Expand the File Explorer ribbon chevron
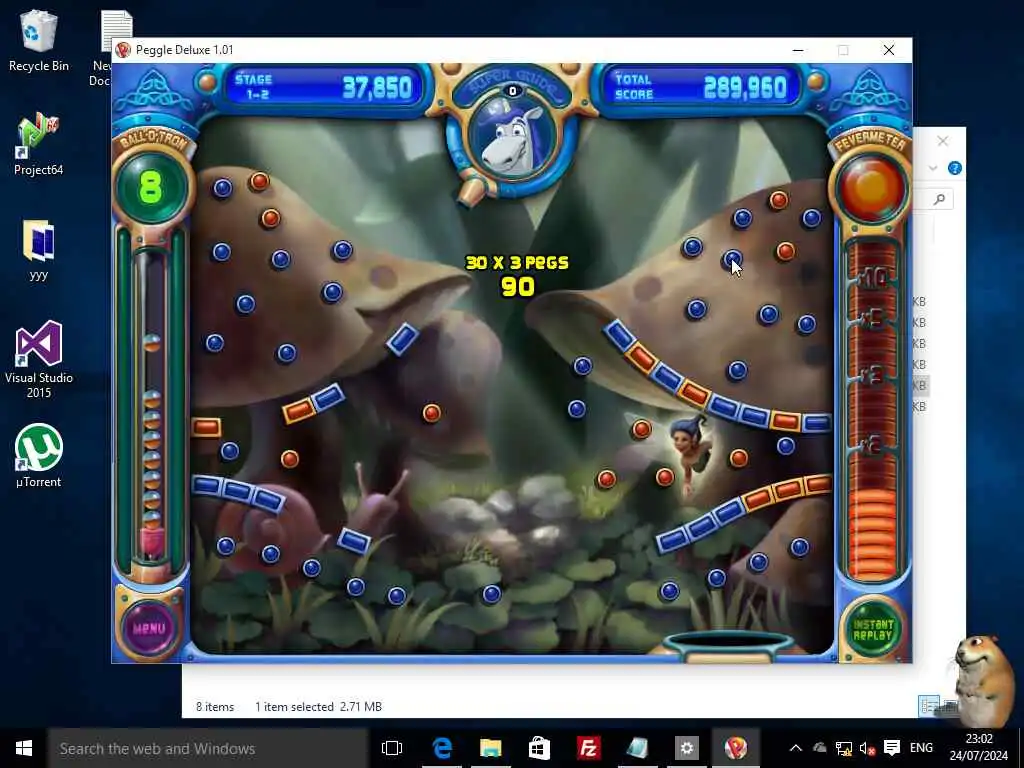Image resolution: width=1024 pixels, height=768 pixels. 933,168
